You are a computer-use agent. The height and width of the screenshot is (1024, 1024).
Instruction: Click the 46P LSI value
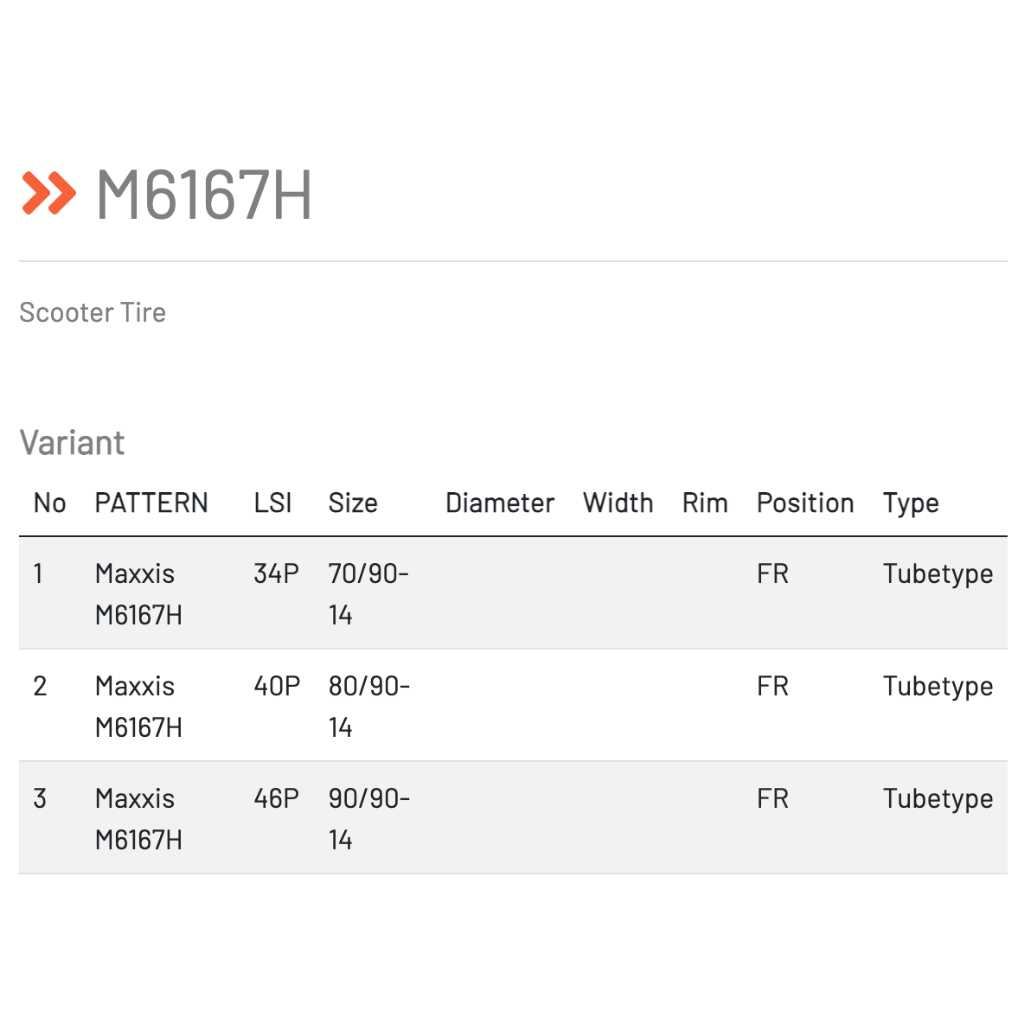coord(276,798)
